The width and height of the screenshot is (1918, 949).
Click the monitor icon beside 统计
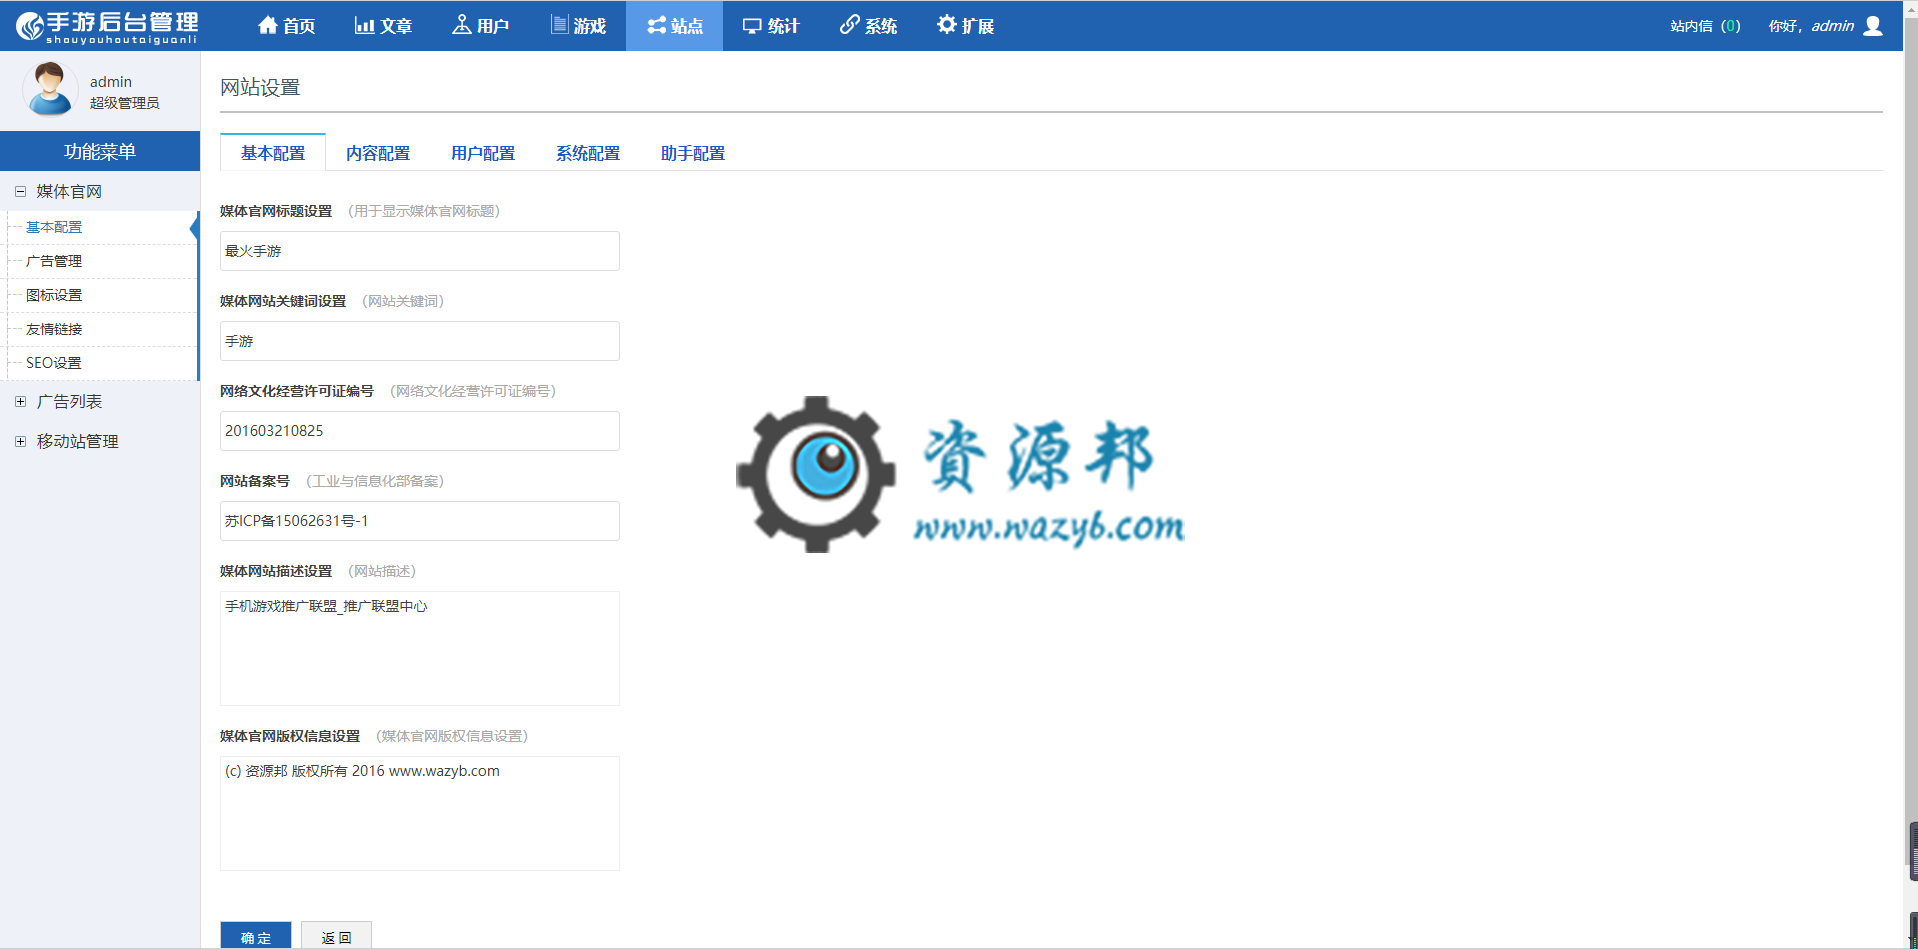pyautogui.click(x=752, y=26)
